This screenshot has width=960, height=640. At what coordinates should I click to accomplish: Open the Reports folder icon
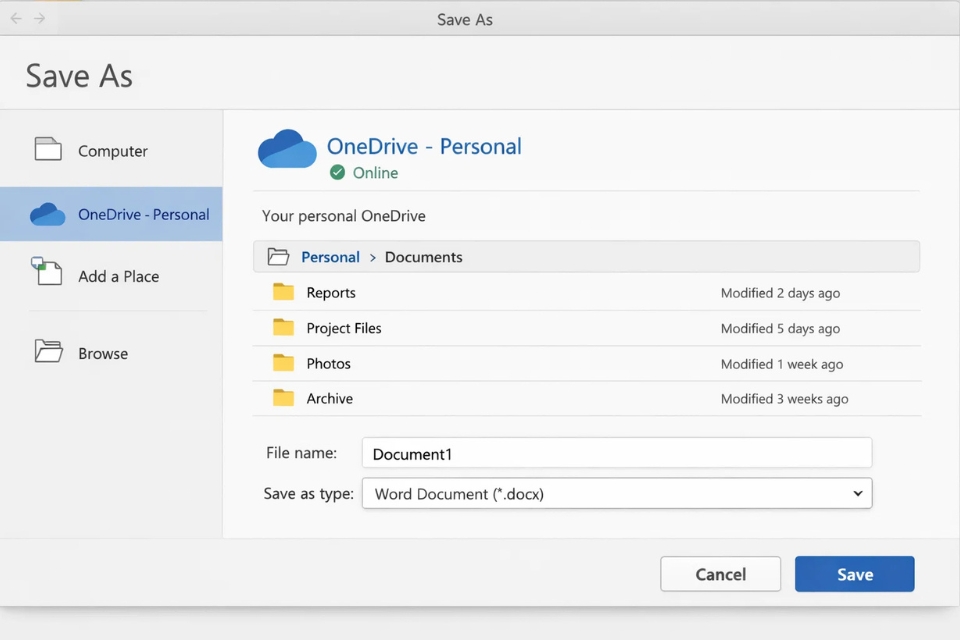(283, 292)
